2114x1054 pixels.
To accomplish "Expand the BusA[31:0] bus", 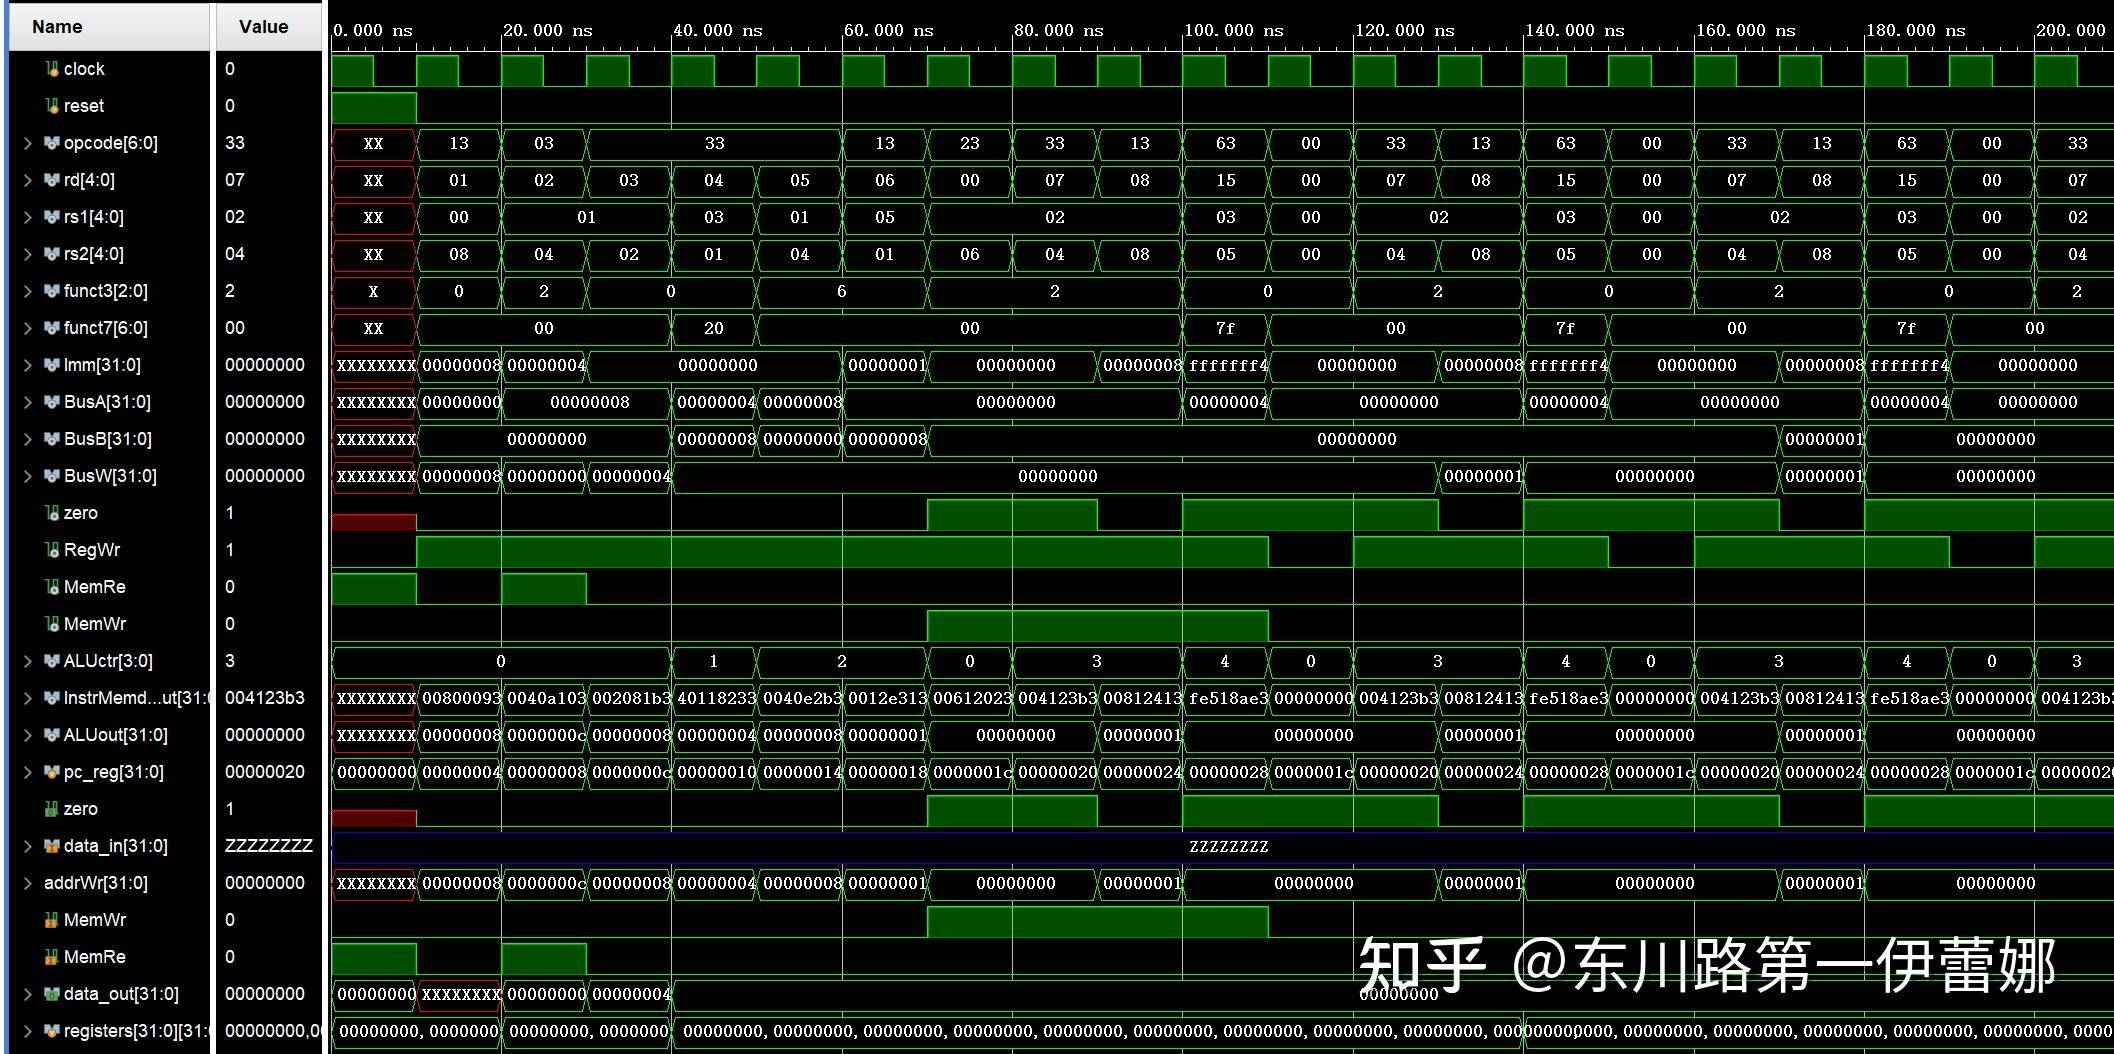I will (x=28, y=402).
